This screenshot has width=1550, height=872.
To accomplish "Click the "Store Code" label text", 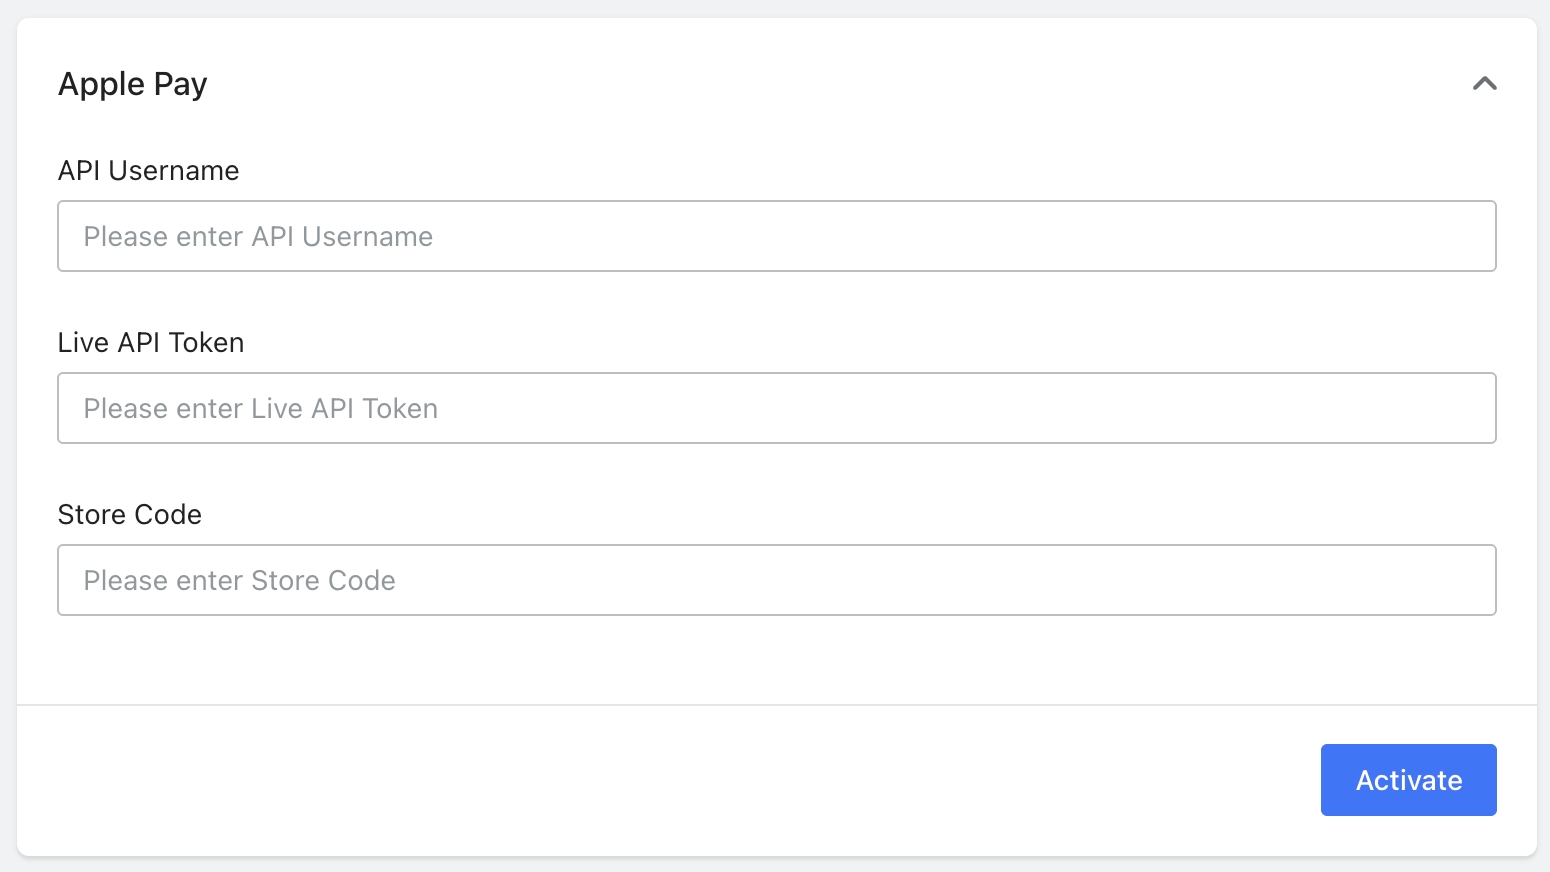I will coord(130,515).
